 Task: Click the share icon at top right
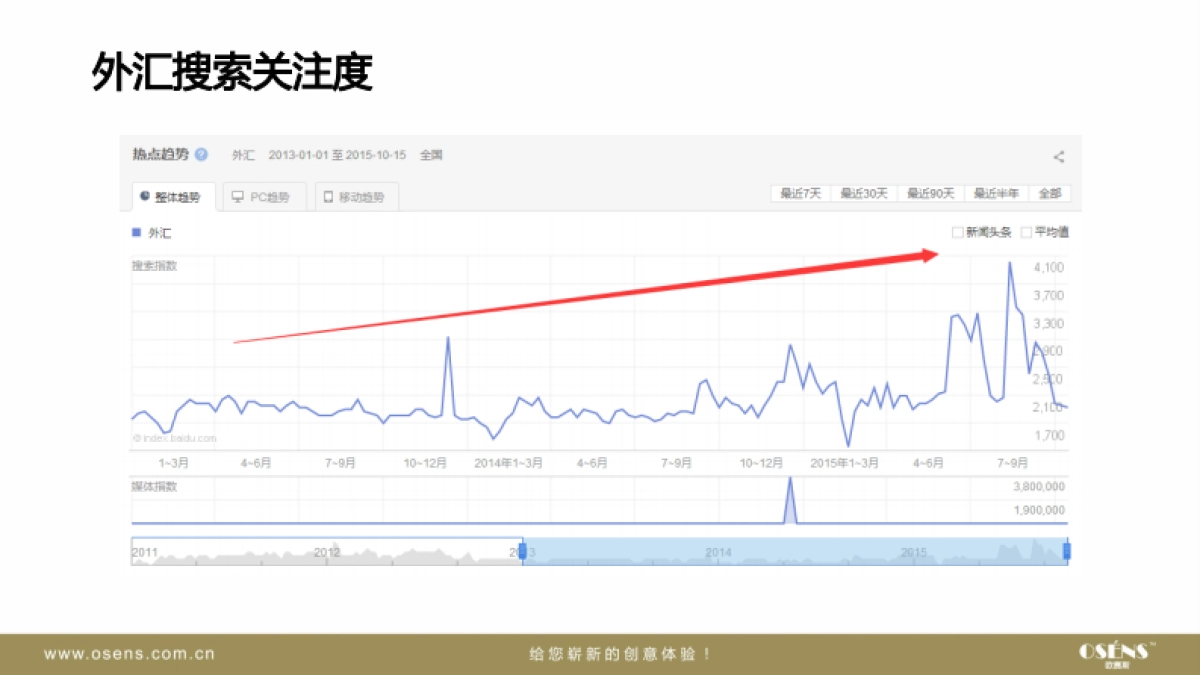[1058, 155]
